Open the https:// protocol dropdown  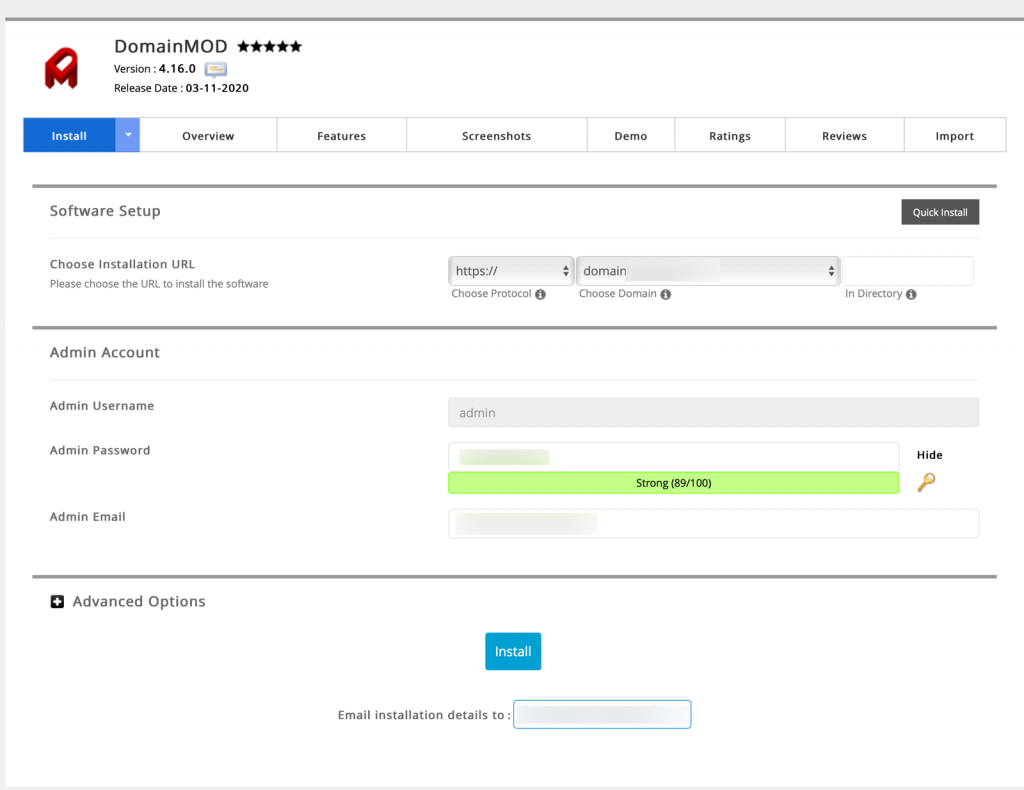(511, 271)
